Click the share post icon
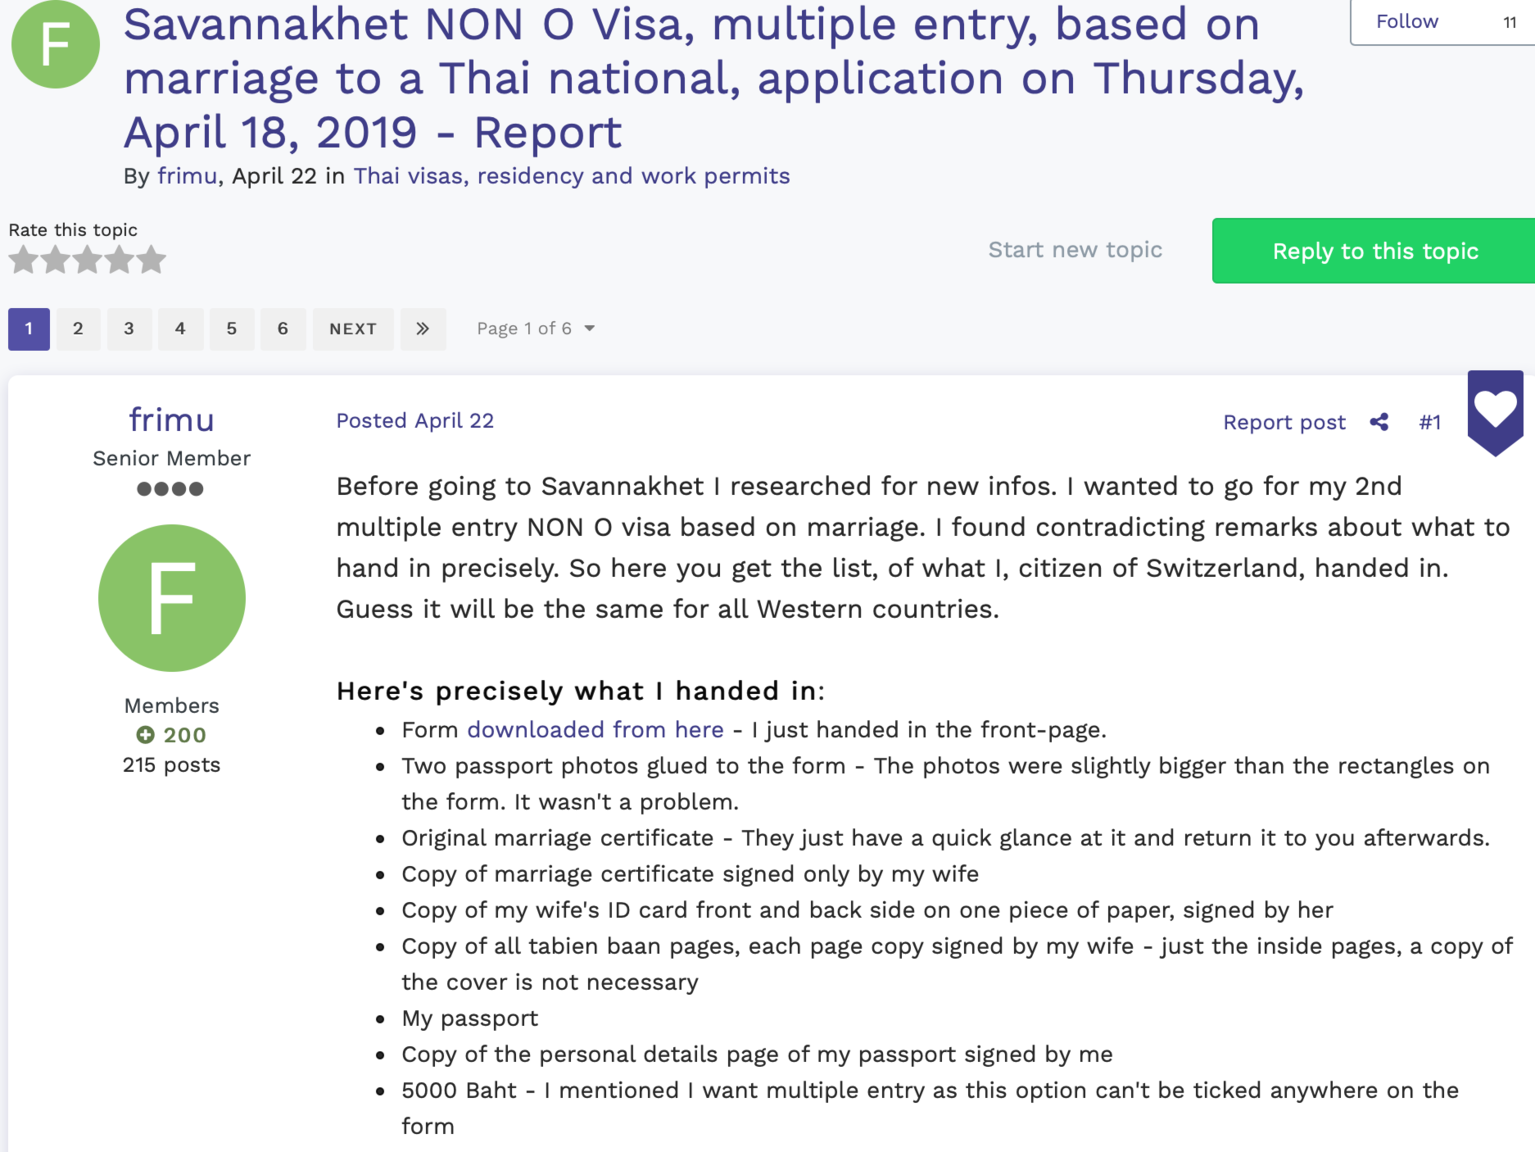 (x=1379, y=422)
